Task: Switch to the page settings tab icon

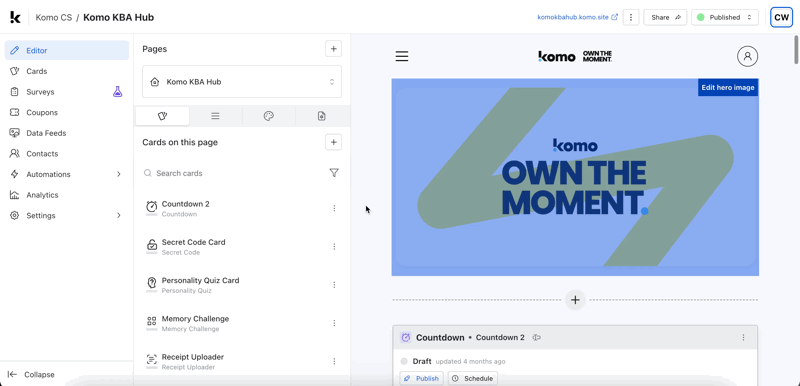Action: [321, 116]
